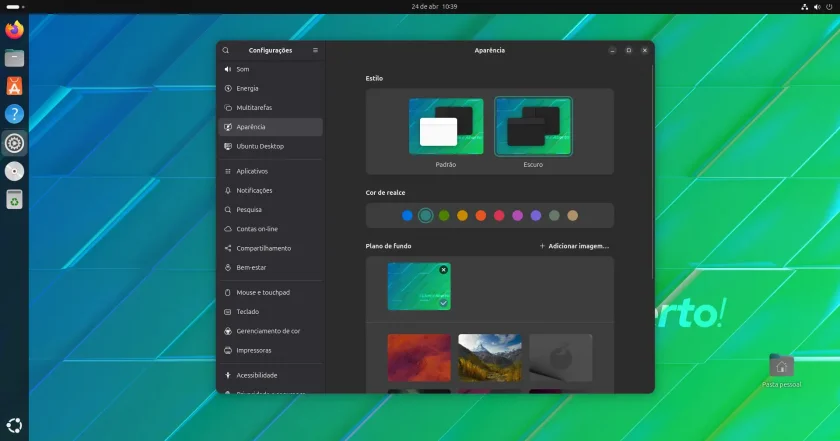Choose the teal accent color
Image resolution: width=840 pixels, height=441 pixels.
[x=425, y=215]
